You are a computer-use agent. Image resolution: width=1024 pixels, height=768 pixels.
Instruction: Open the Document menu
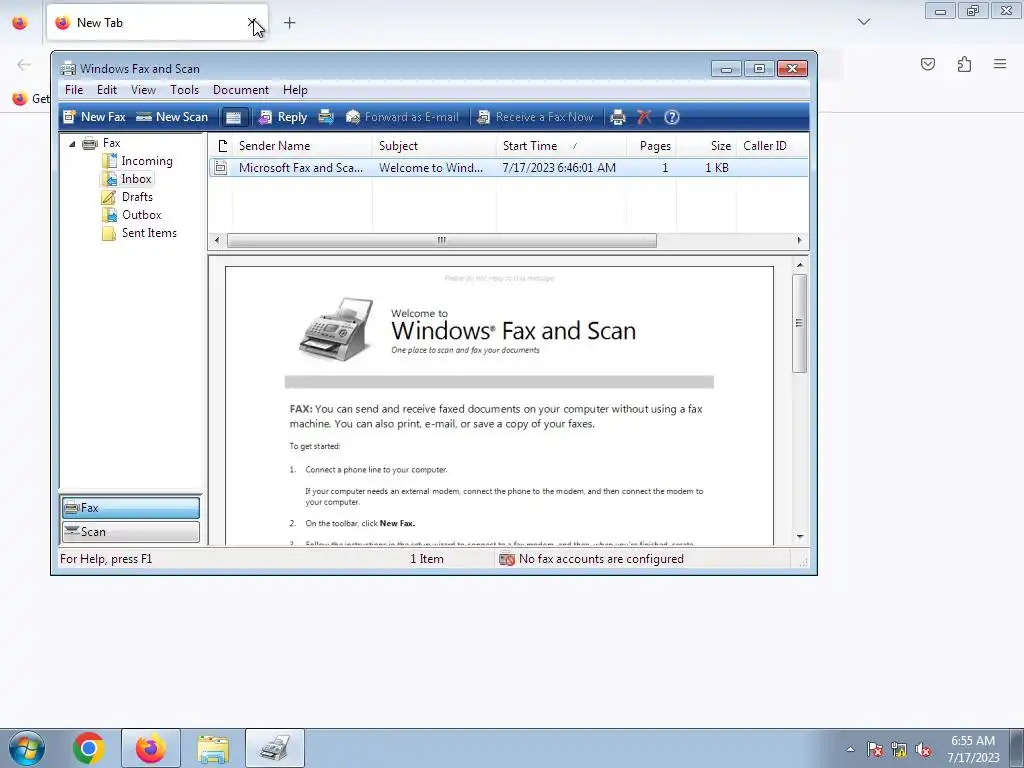pyautogui.click(x=241, y=89)
